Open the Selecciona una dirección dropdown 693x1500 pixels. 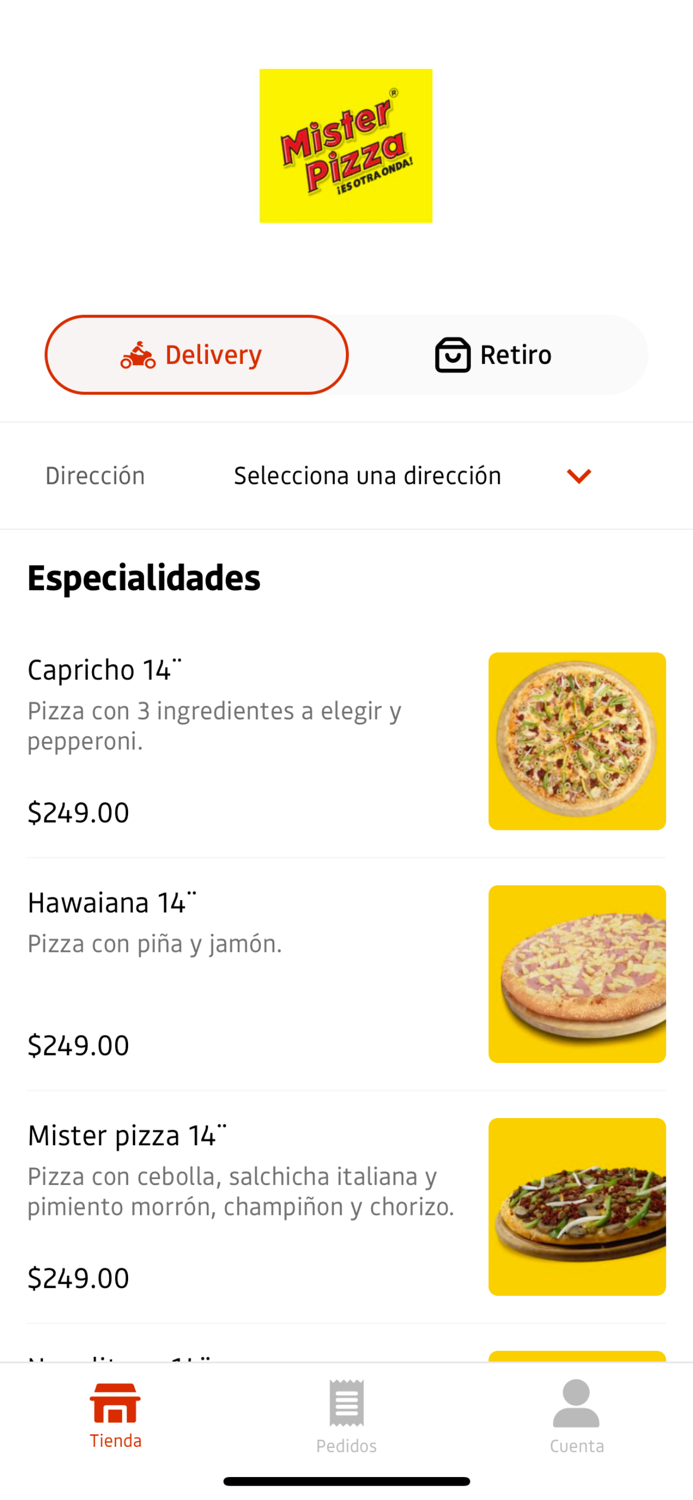(x=367, y=475)
